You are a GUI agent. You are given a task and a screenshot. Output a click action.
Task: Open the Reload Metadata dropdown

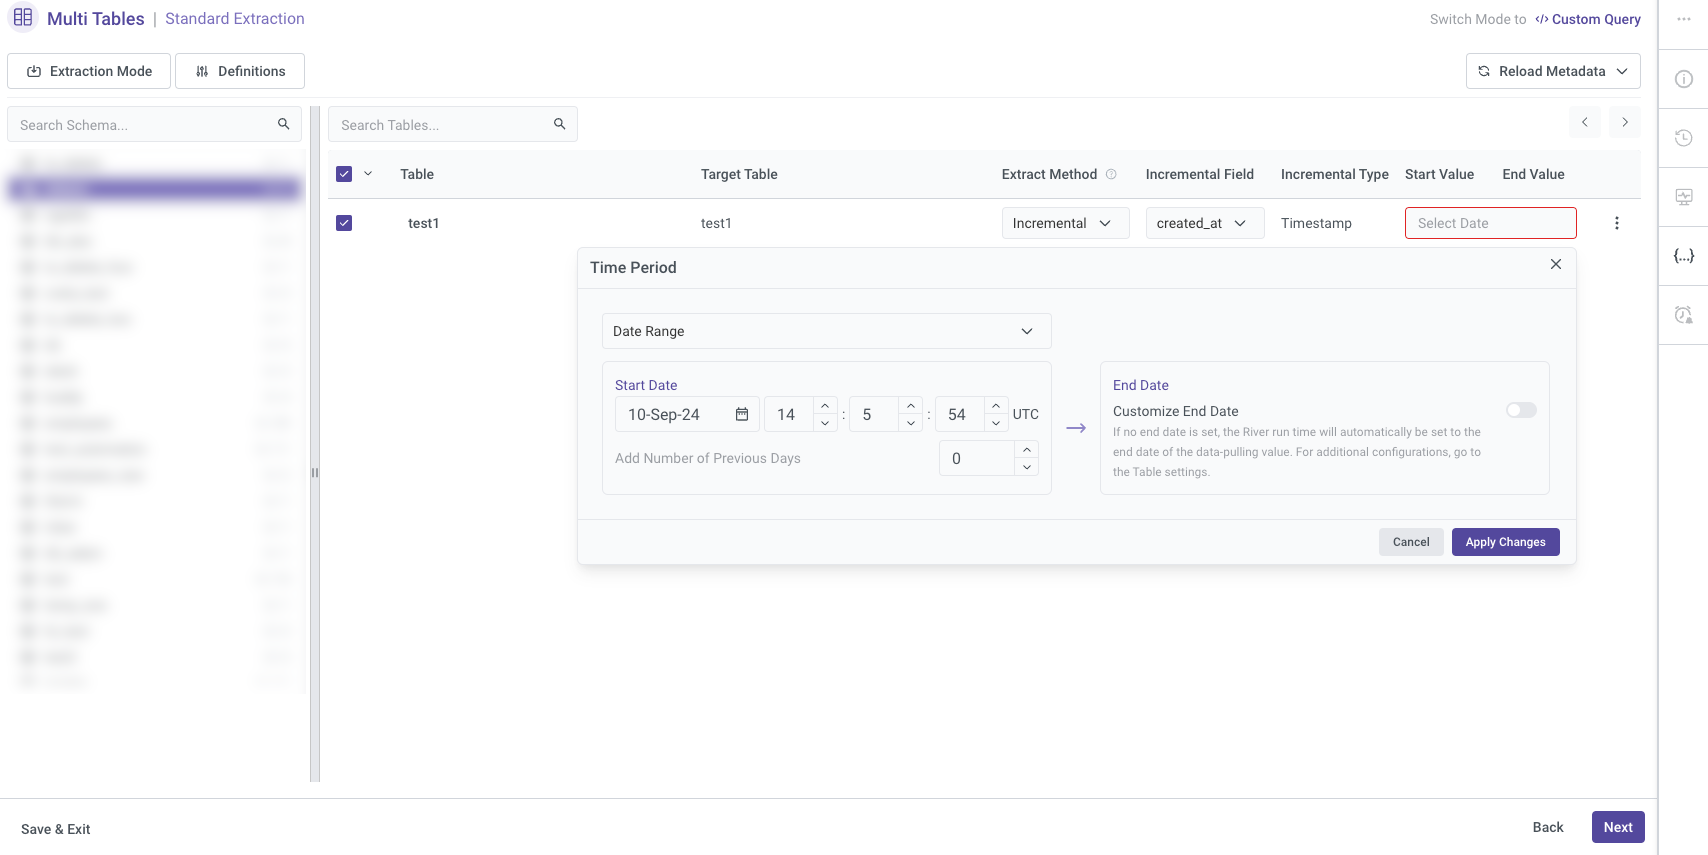[x=1553, y=71]
